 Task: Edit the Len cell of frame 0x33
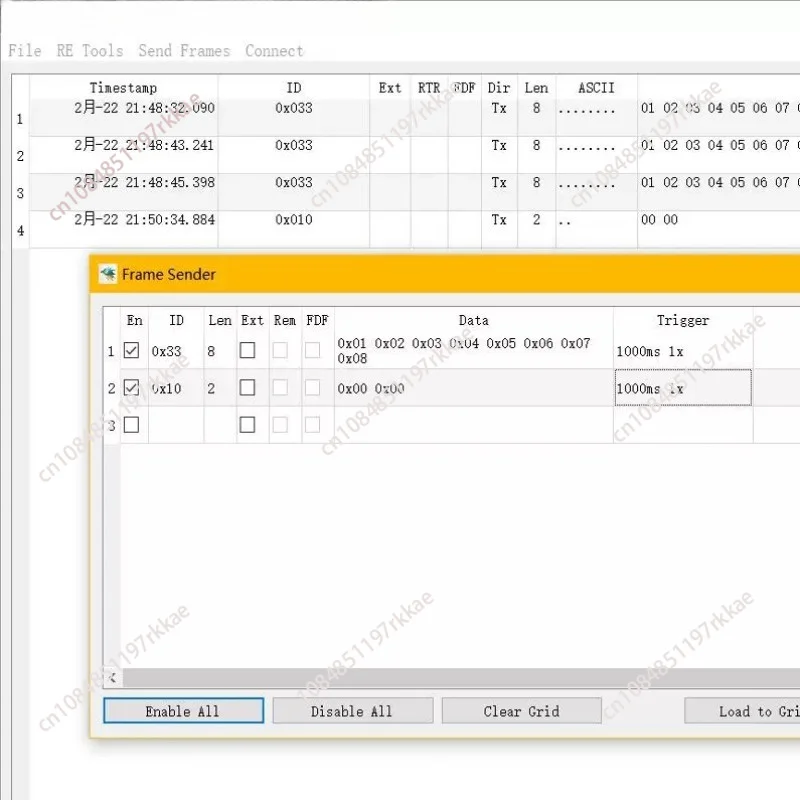[220, 351]
